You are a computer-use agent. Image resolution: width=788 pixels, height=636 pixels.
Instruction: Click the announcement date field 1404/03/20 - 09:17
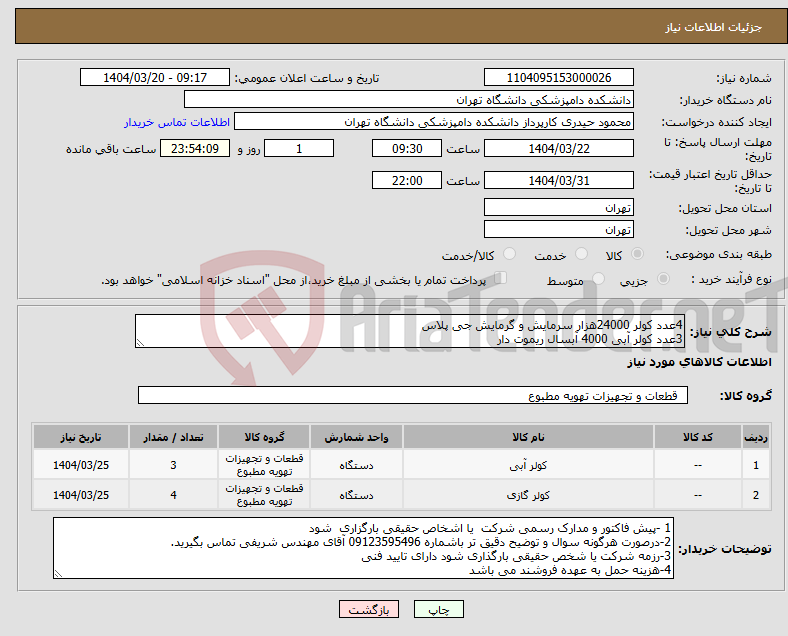click(x=155, y=77)
